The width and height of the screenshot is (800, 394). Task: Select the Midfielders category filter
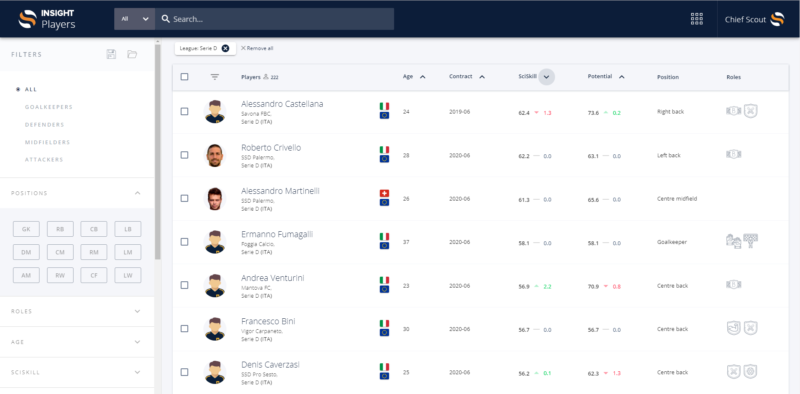click(x=47, y=142)
